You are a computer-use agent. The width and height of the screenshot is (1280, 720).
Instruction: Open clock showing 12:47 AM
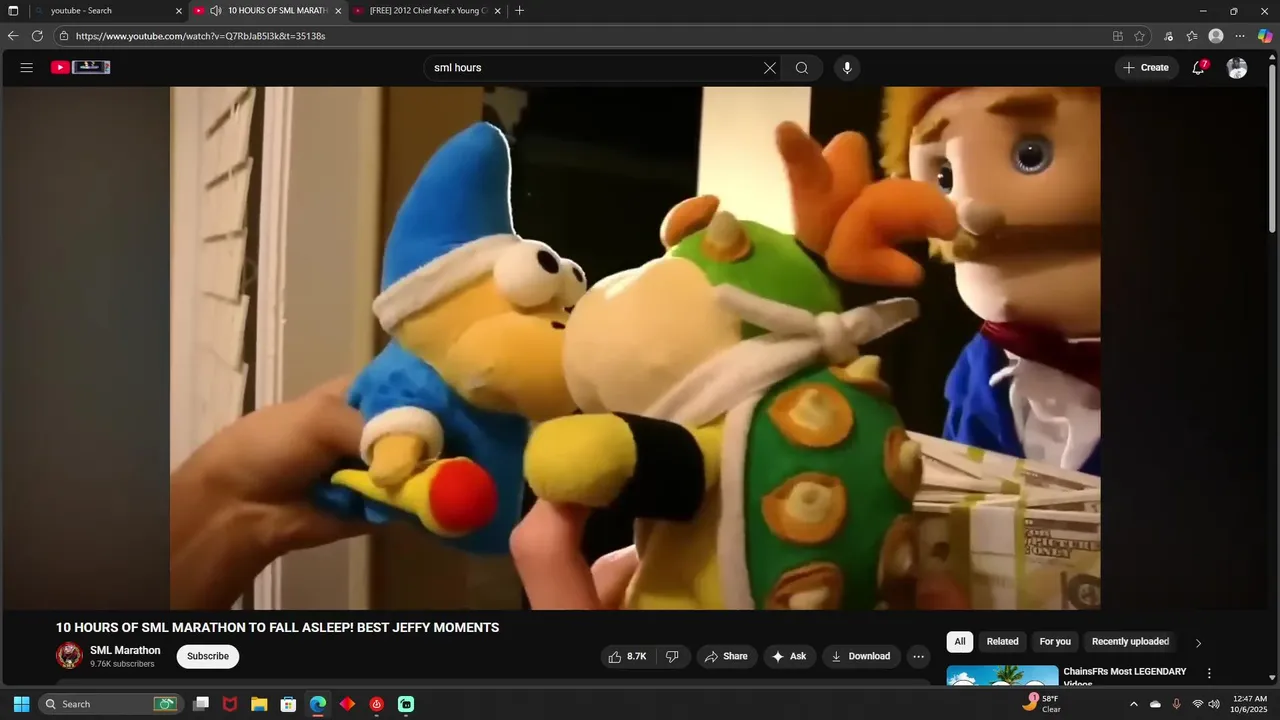[x=1250, y=704]
